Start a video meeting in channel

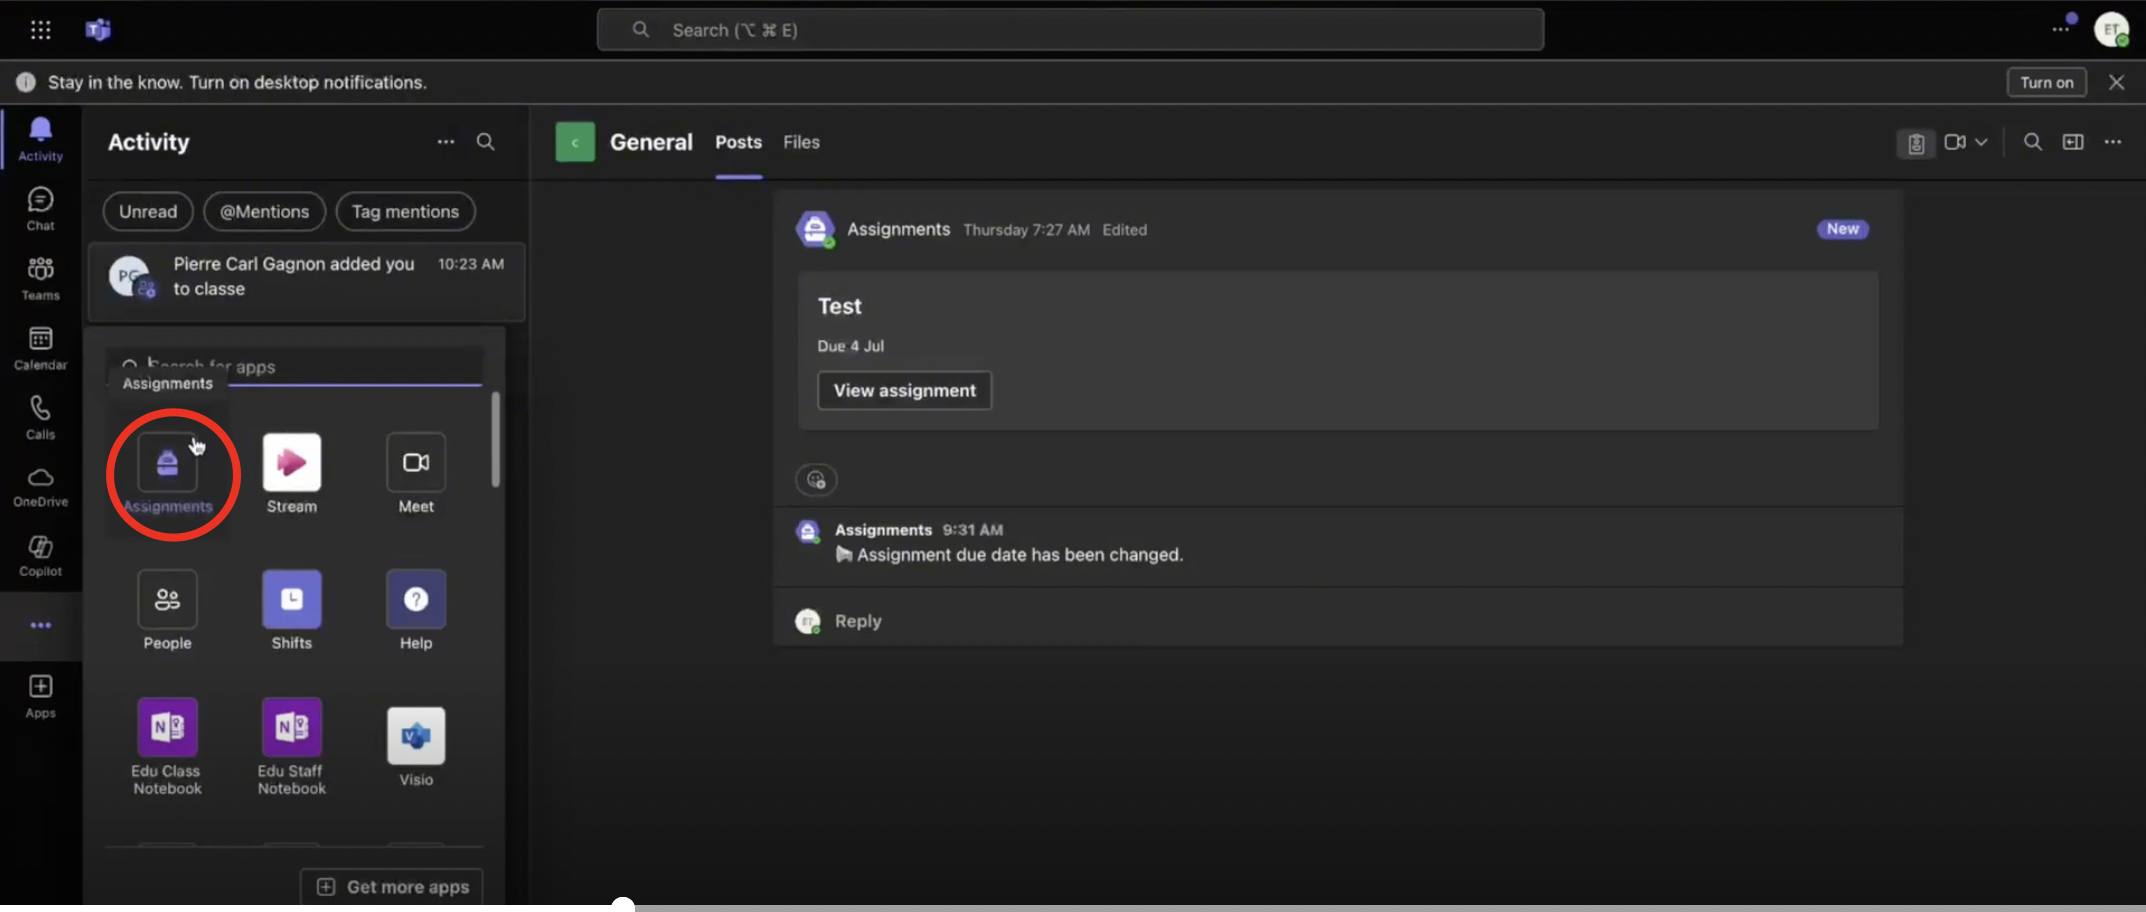point(1955,142)
